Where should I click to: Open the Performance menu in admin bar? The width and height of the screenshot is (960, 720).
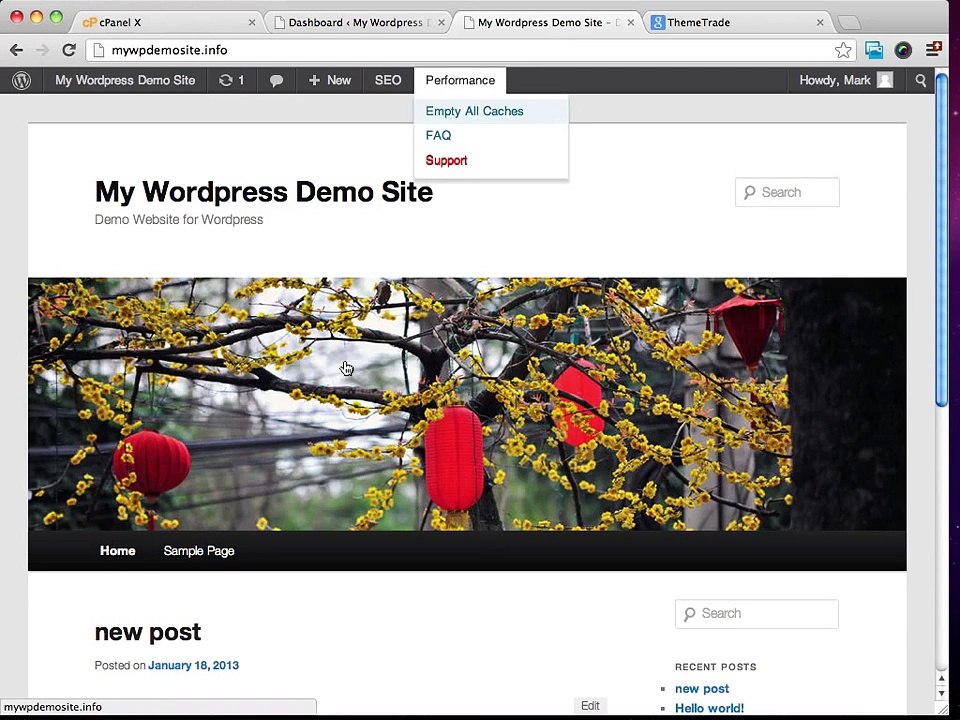460,80
